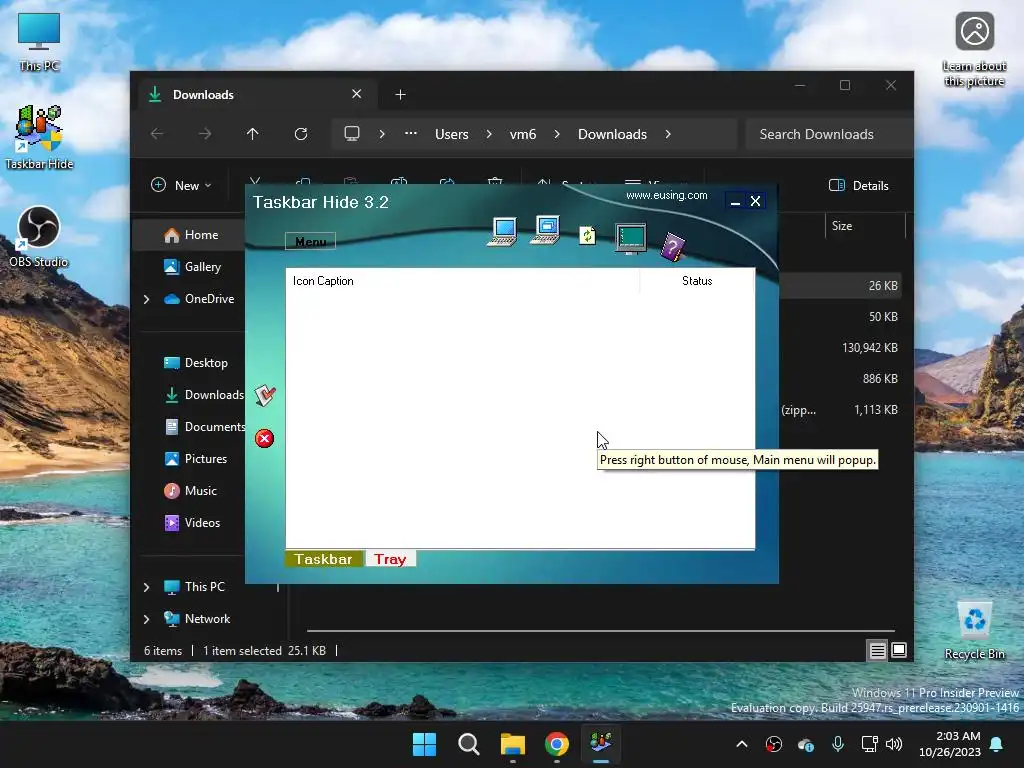Go up one folder level in Explorer
Screen dimensions: 1024x768
(x=253, y=134)
